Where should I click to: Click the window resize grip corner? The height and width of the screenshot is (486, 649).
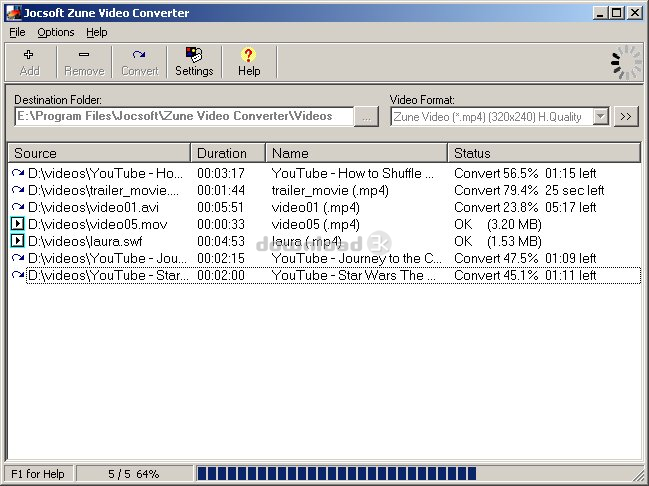pyautogui.click(x=637, y=475)
